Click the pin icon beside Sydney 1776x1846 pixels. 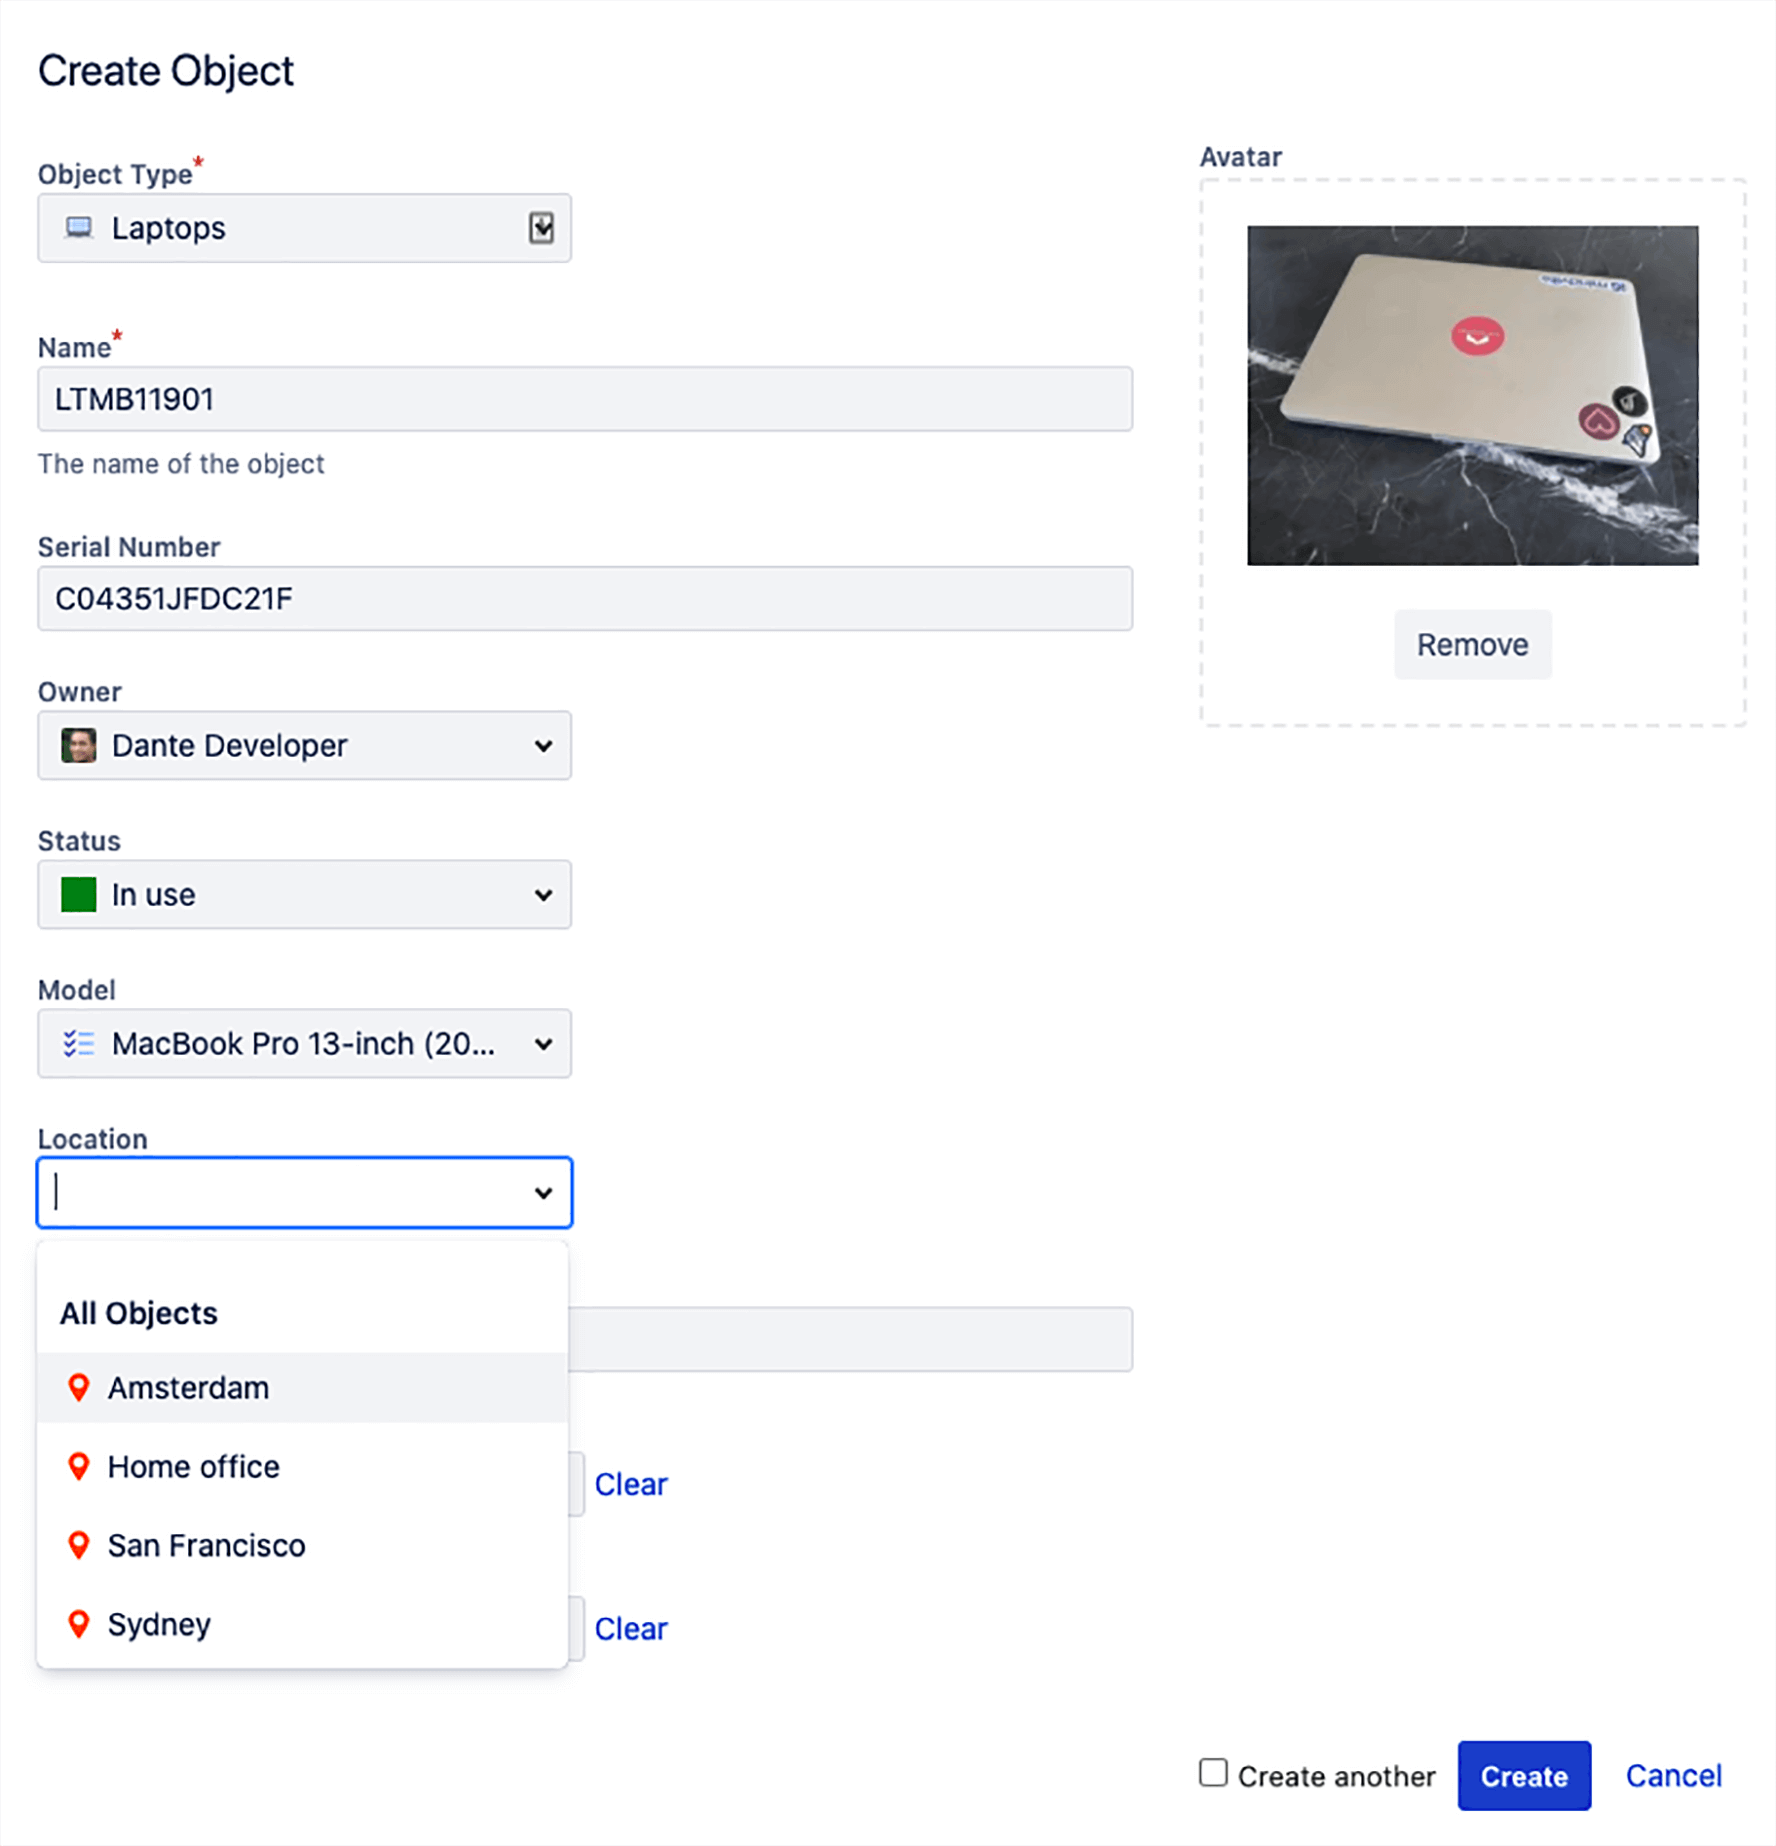(79, 1624)
